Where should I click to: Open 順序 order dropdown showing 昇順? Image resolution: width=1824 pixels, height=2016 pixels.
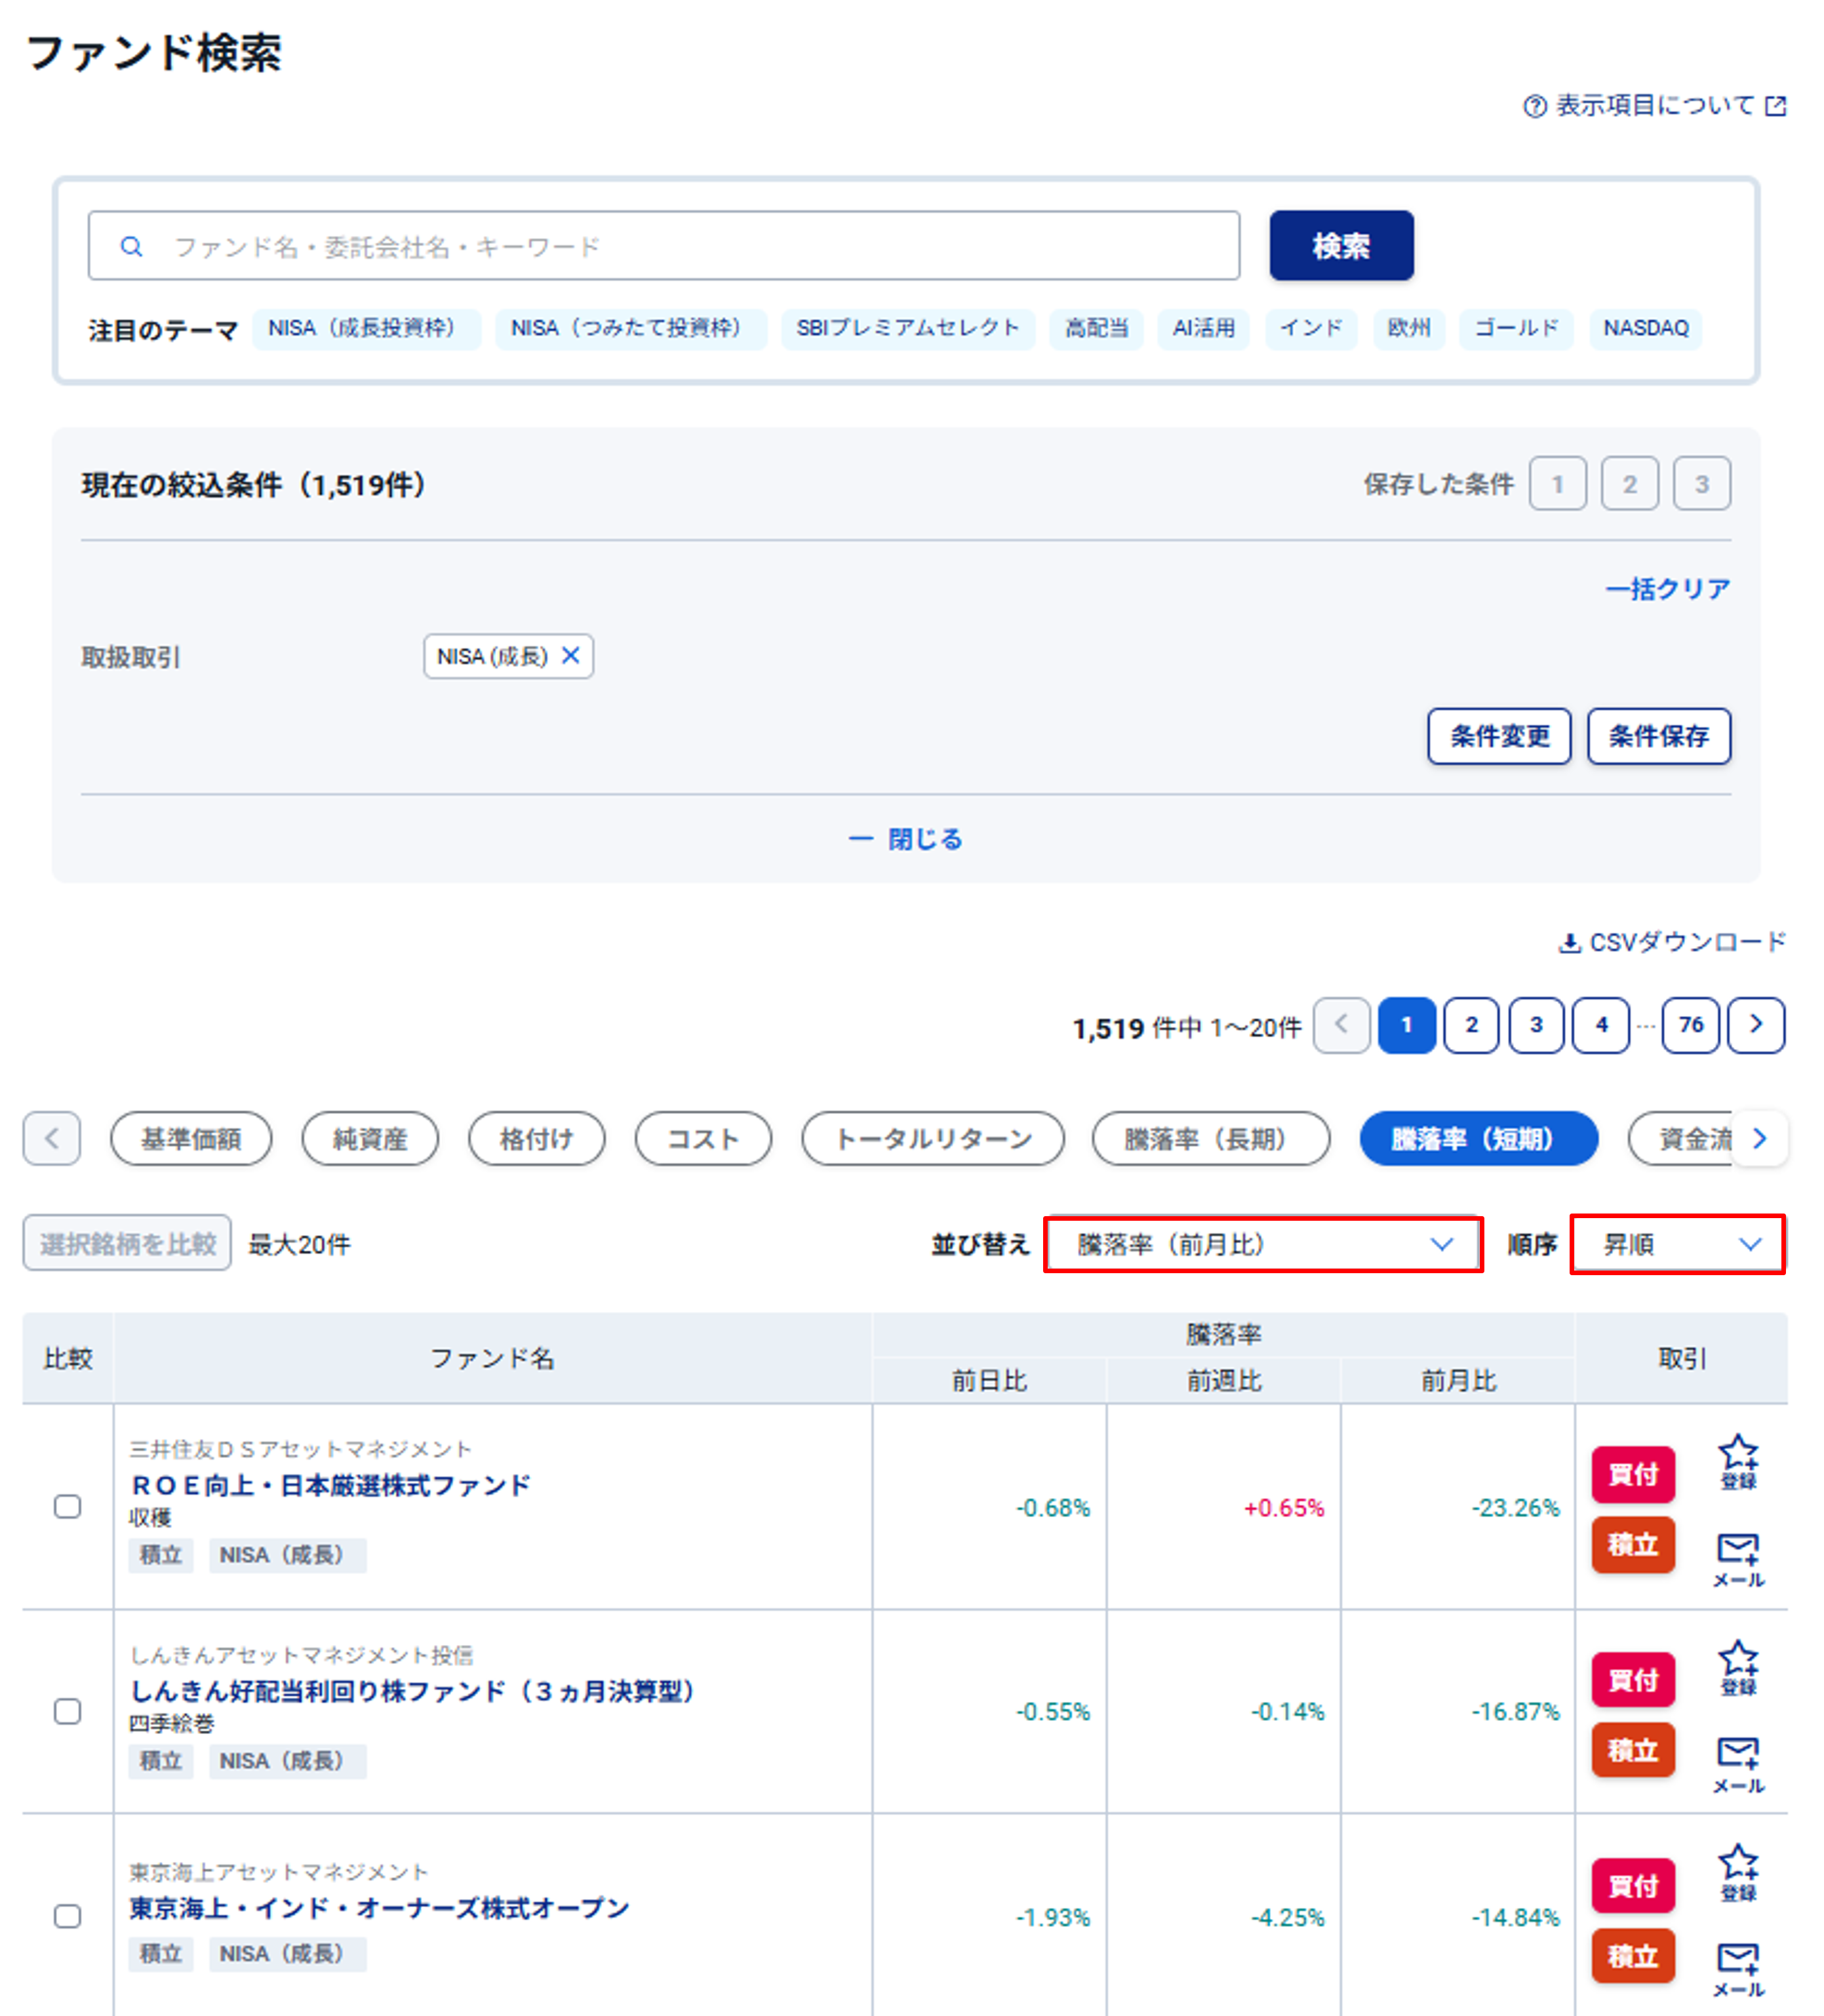(1677, 1244)
